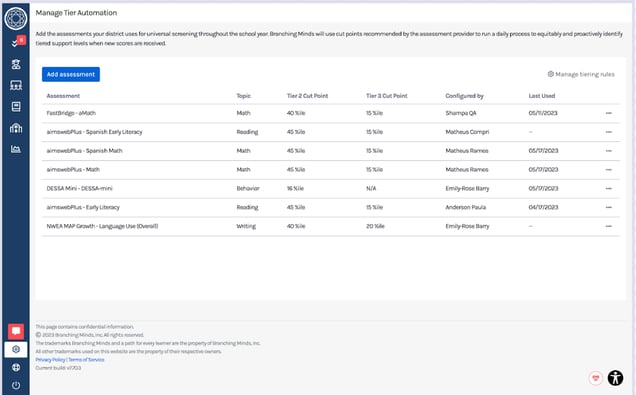Open the library book icon in sidebar
Image resolution: width=636 pixels, height=395 pixels.
click(x=16, y=107)
